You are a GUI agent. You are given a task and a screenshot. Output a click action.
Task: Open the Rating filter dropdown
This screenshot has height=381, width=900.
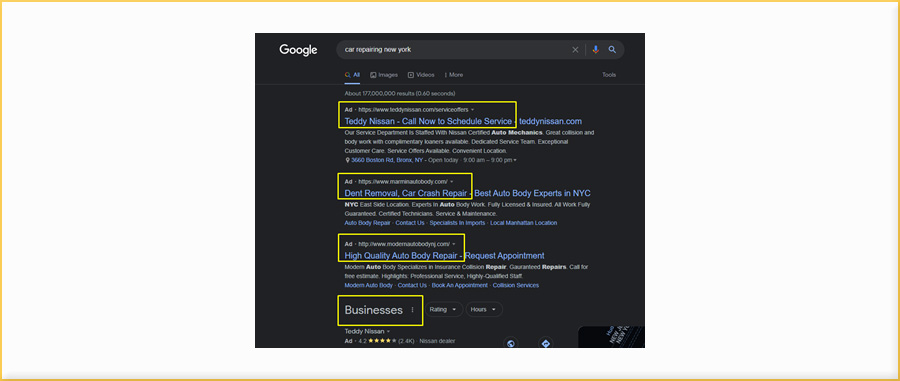click(x=444, y=309)
